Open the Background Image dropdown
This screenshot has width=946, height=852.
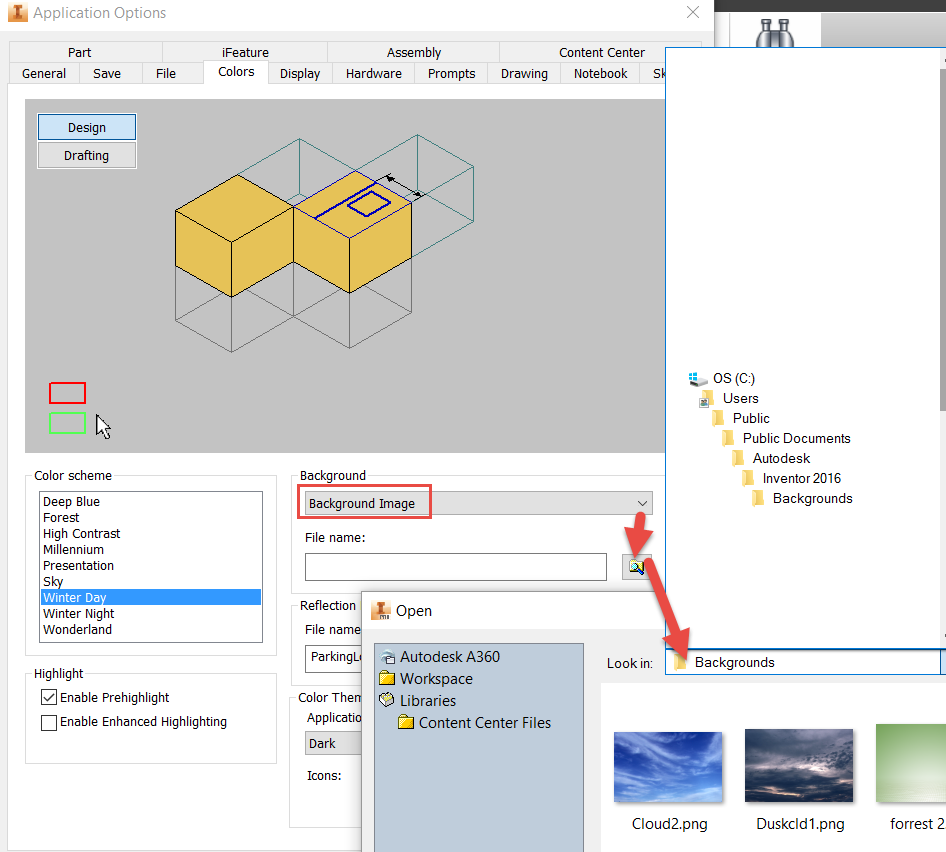pyautogui.click(x=478, y=503)
